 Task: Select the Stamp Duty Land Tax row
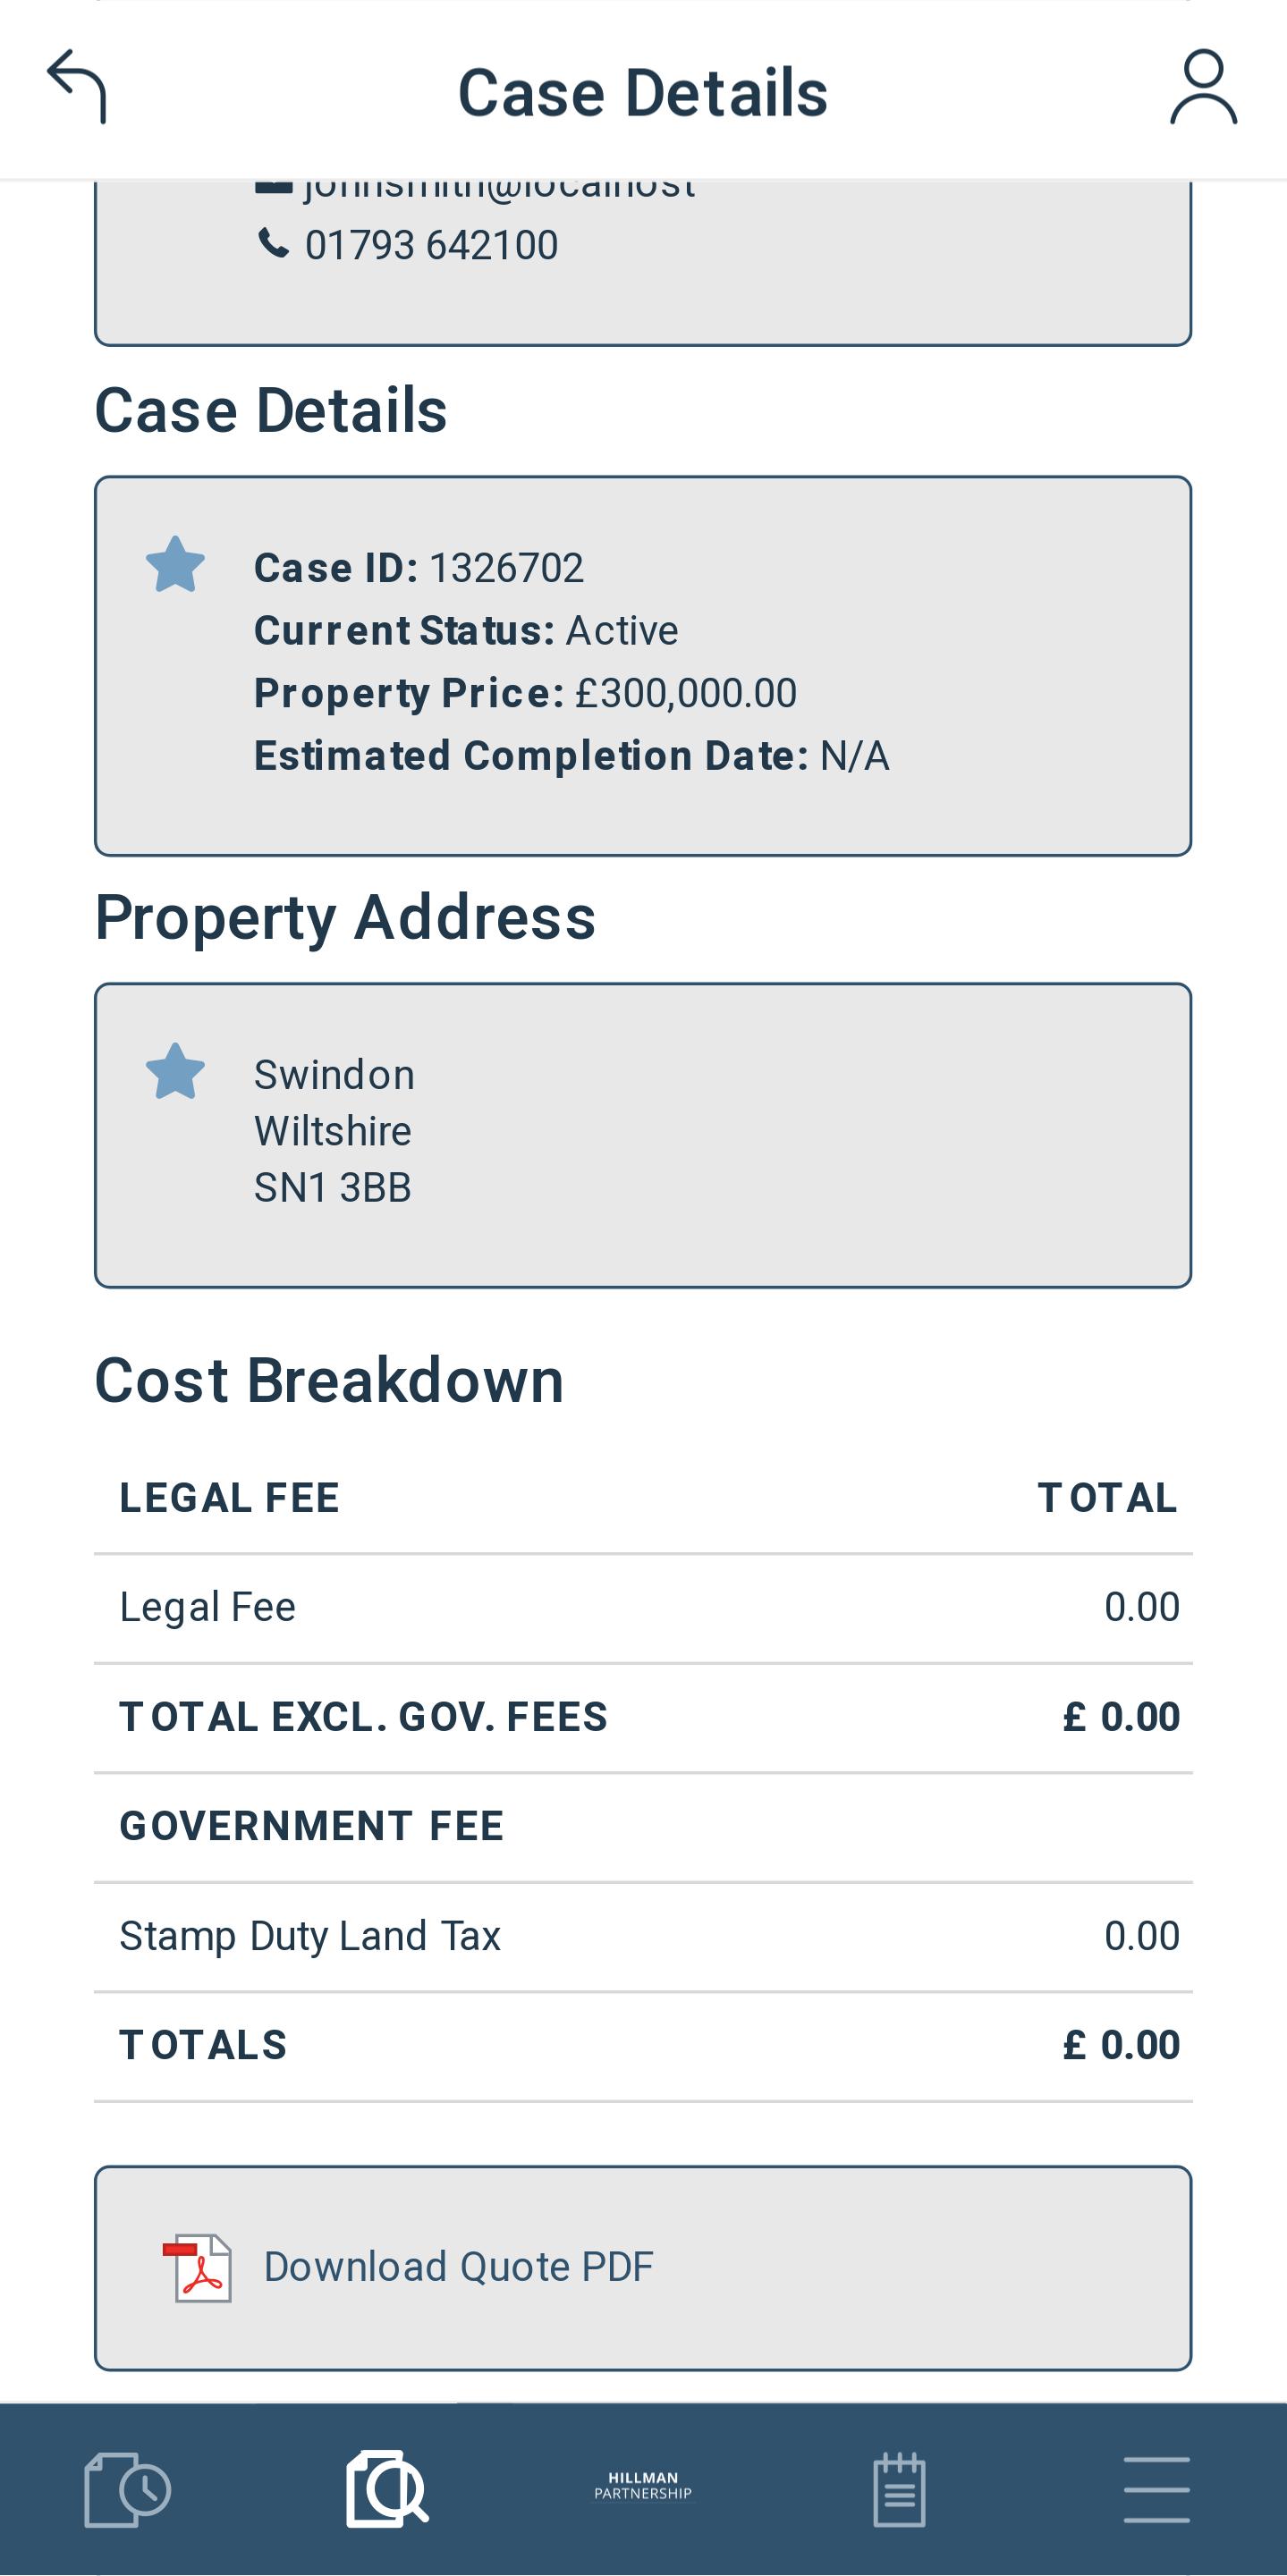643,1937
